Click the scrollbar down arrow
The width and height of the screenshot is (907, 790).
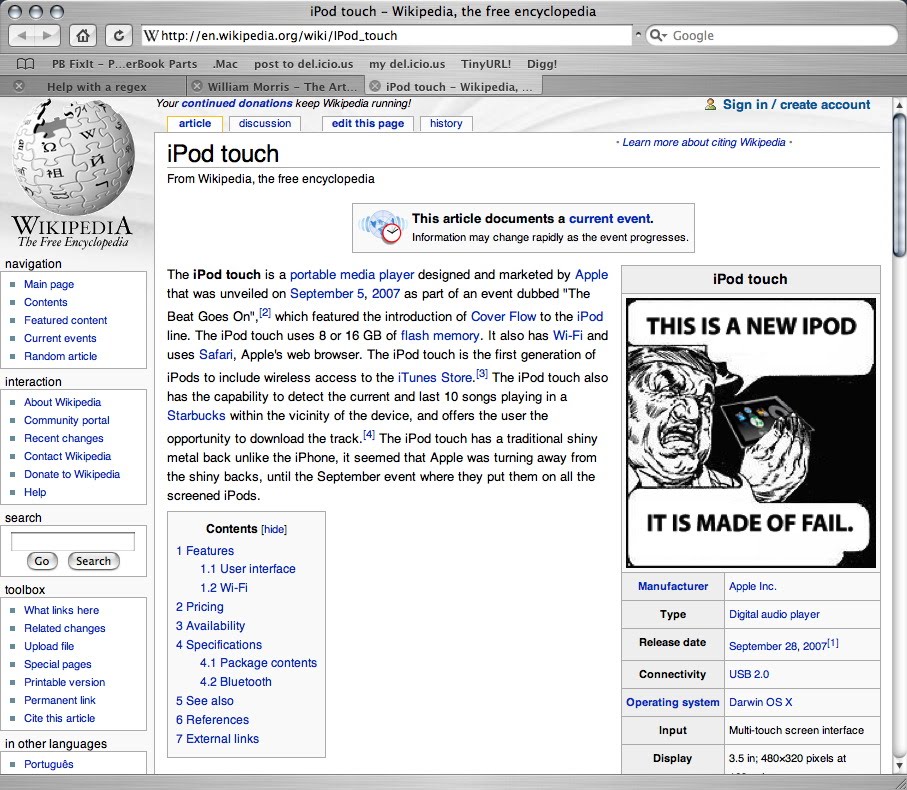tap(899, 767)
